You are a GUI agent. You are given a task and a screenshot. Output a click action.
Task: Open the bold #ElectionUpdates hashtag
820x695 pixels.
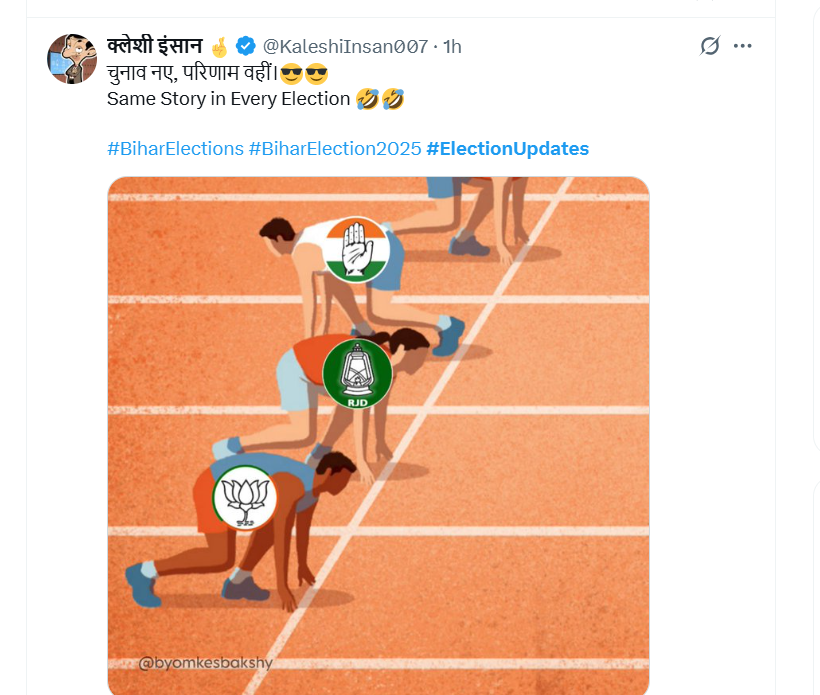[x=507, y=148]
